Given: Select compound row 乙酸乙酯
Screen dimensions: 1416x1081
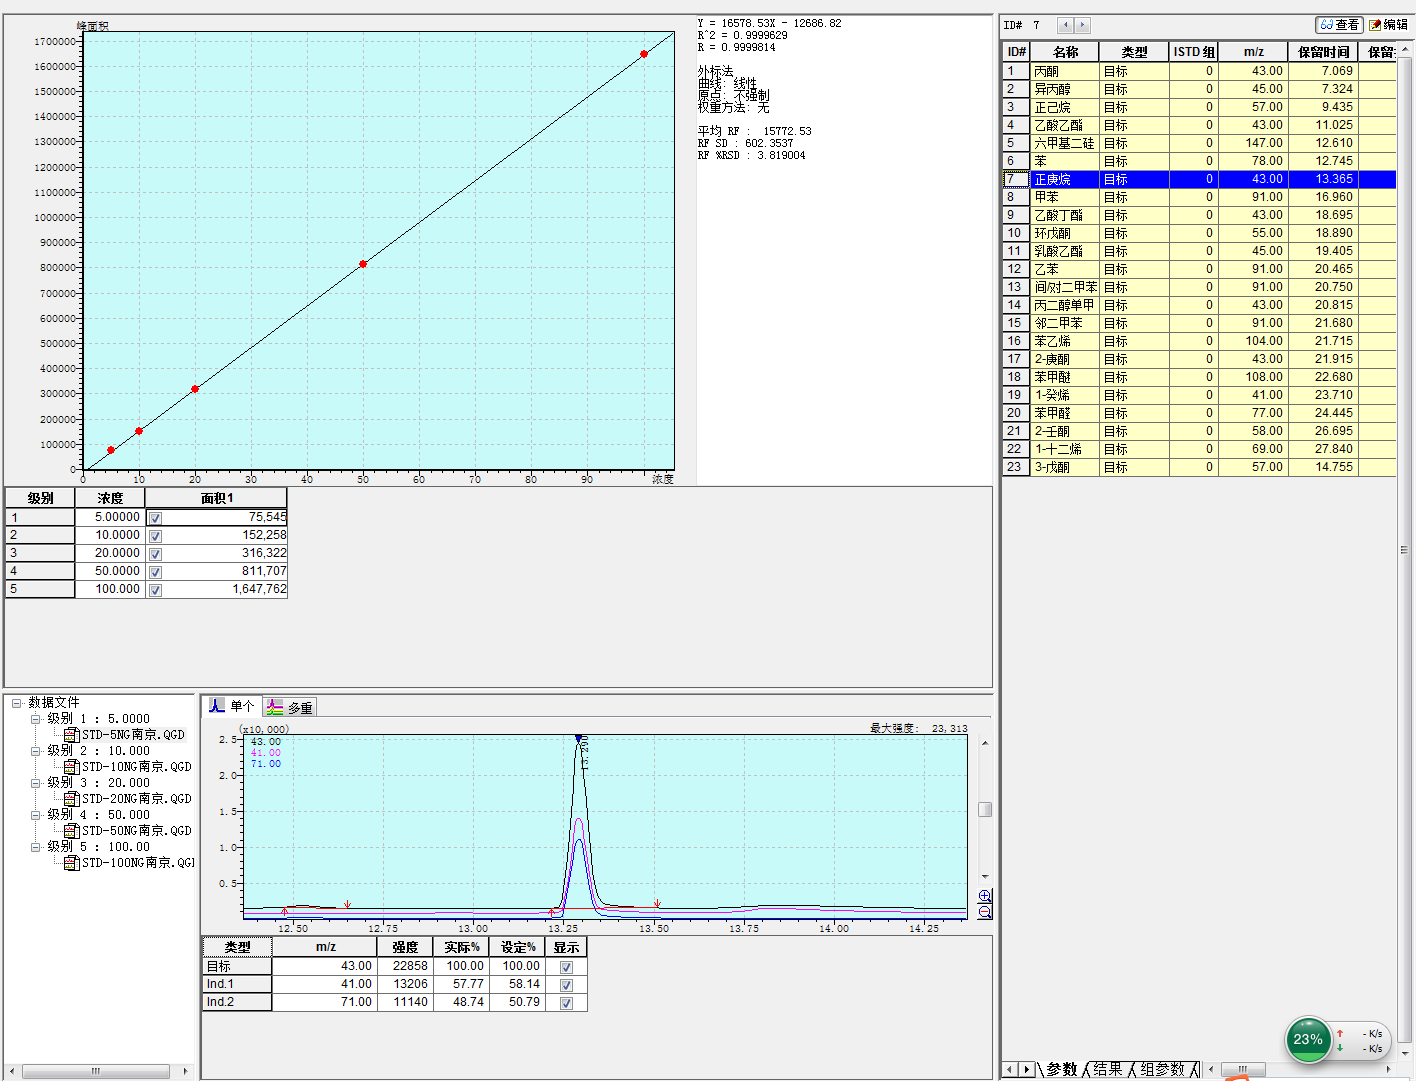Looking at the screenshot, I should click(x=1199, y=125).
